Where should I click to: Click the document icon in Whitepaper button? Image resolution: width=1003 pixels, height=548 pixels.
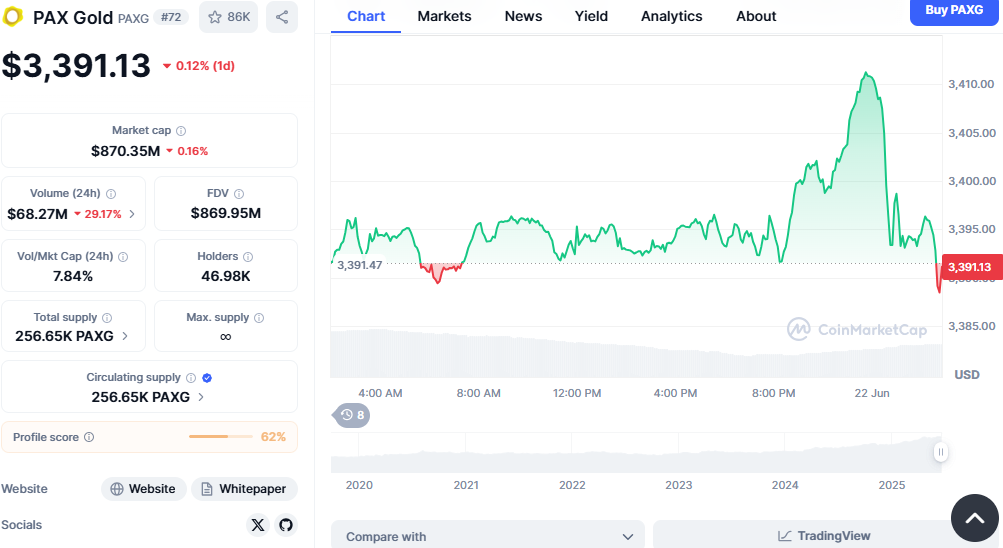(x=207, y=489)
